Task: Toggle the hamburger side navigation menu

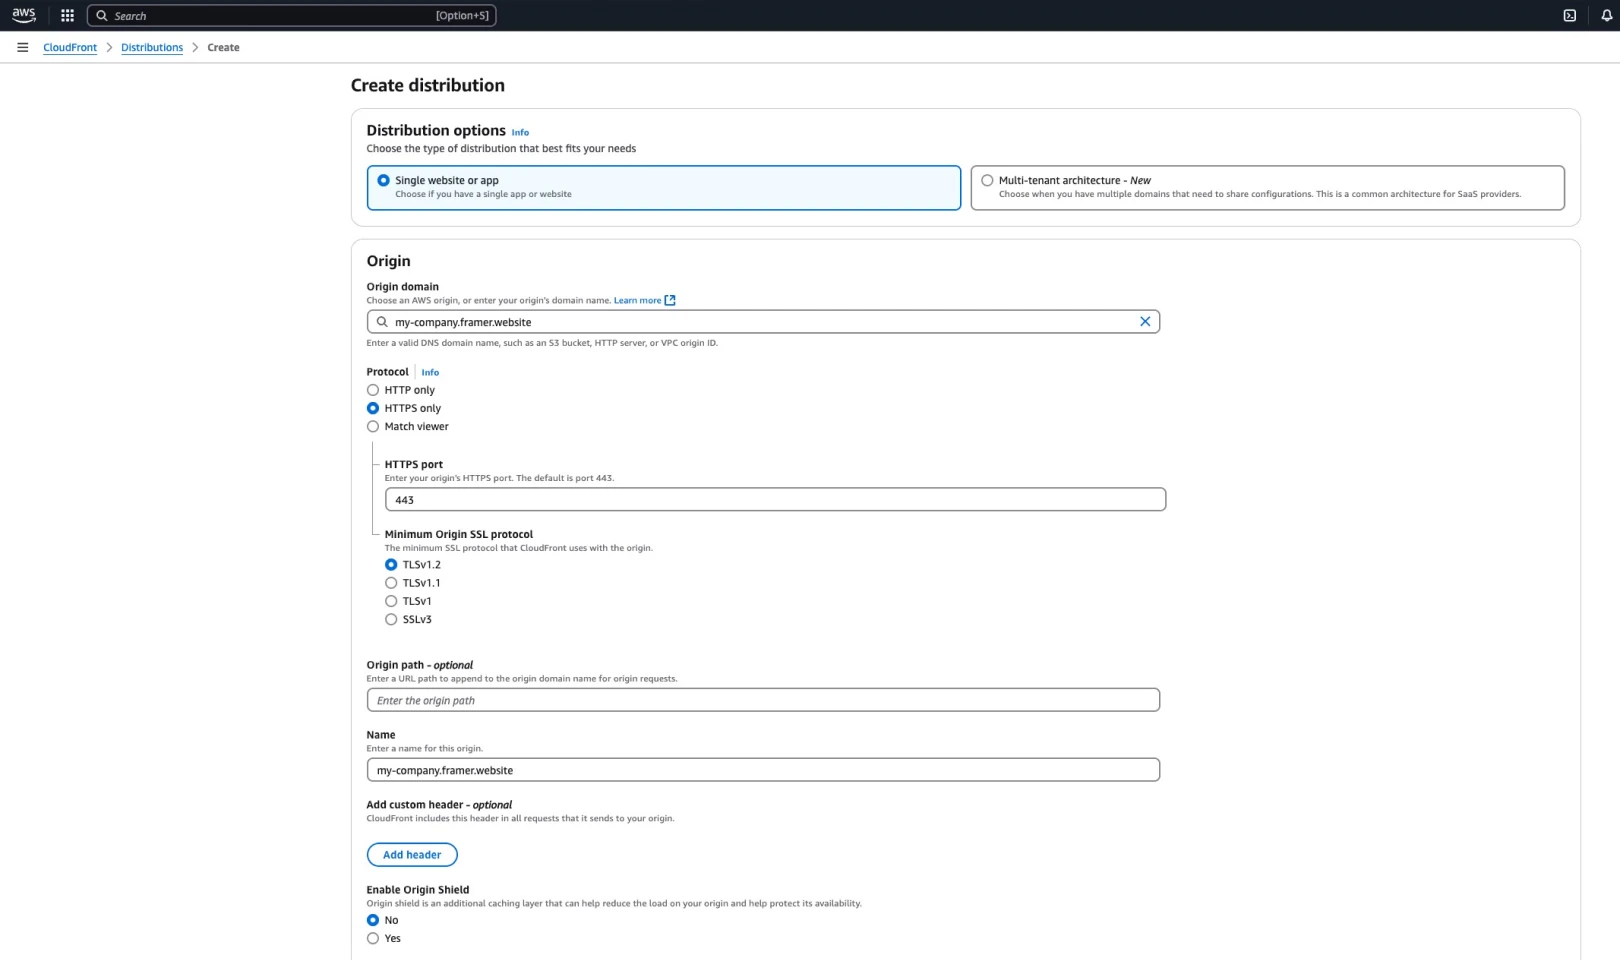Action: click(x=22, y=47)
